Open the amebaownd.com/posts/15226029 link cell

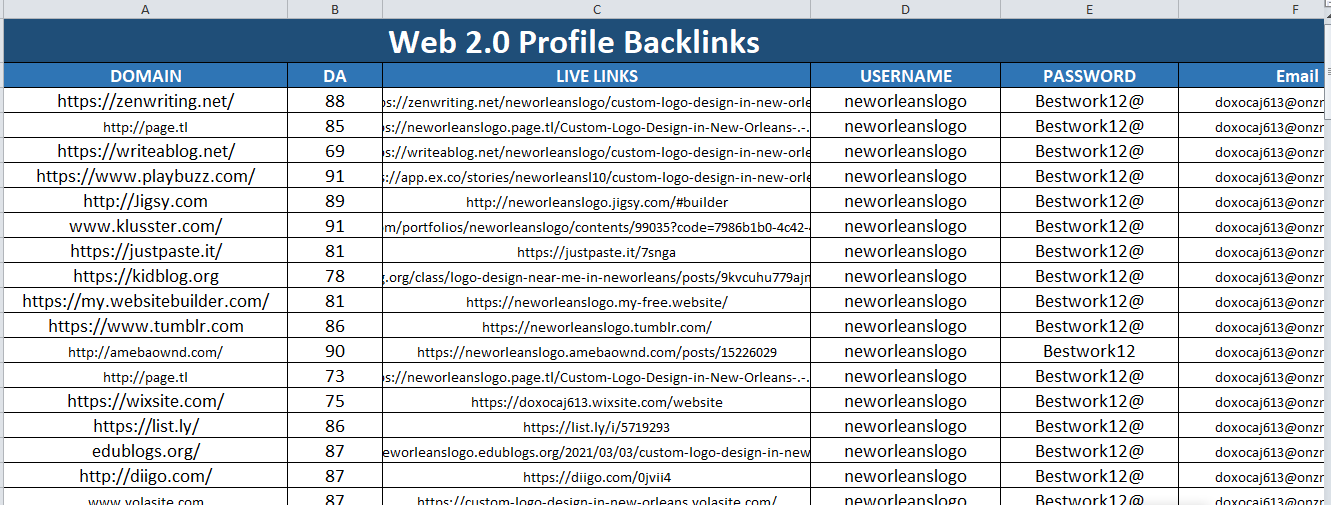coord(597,351)
